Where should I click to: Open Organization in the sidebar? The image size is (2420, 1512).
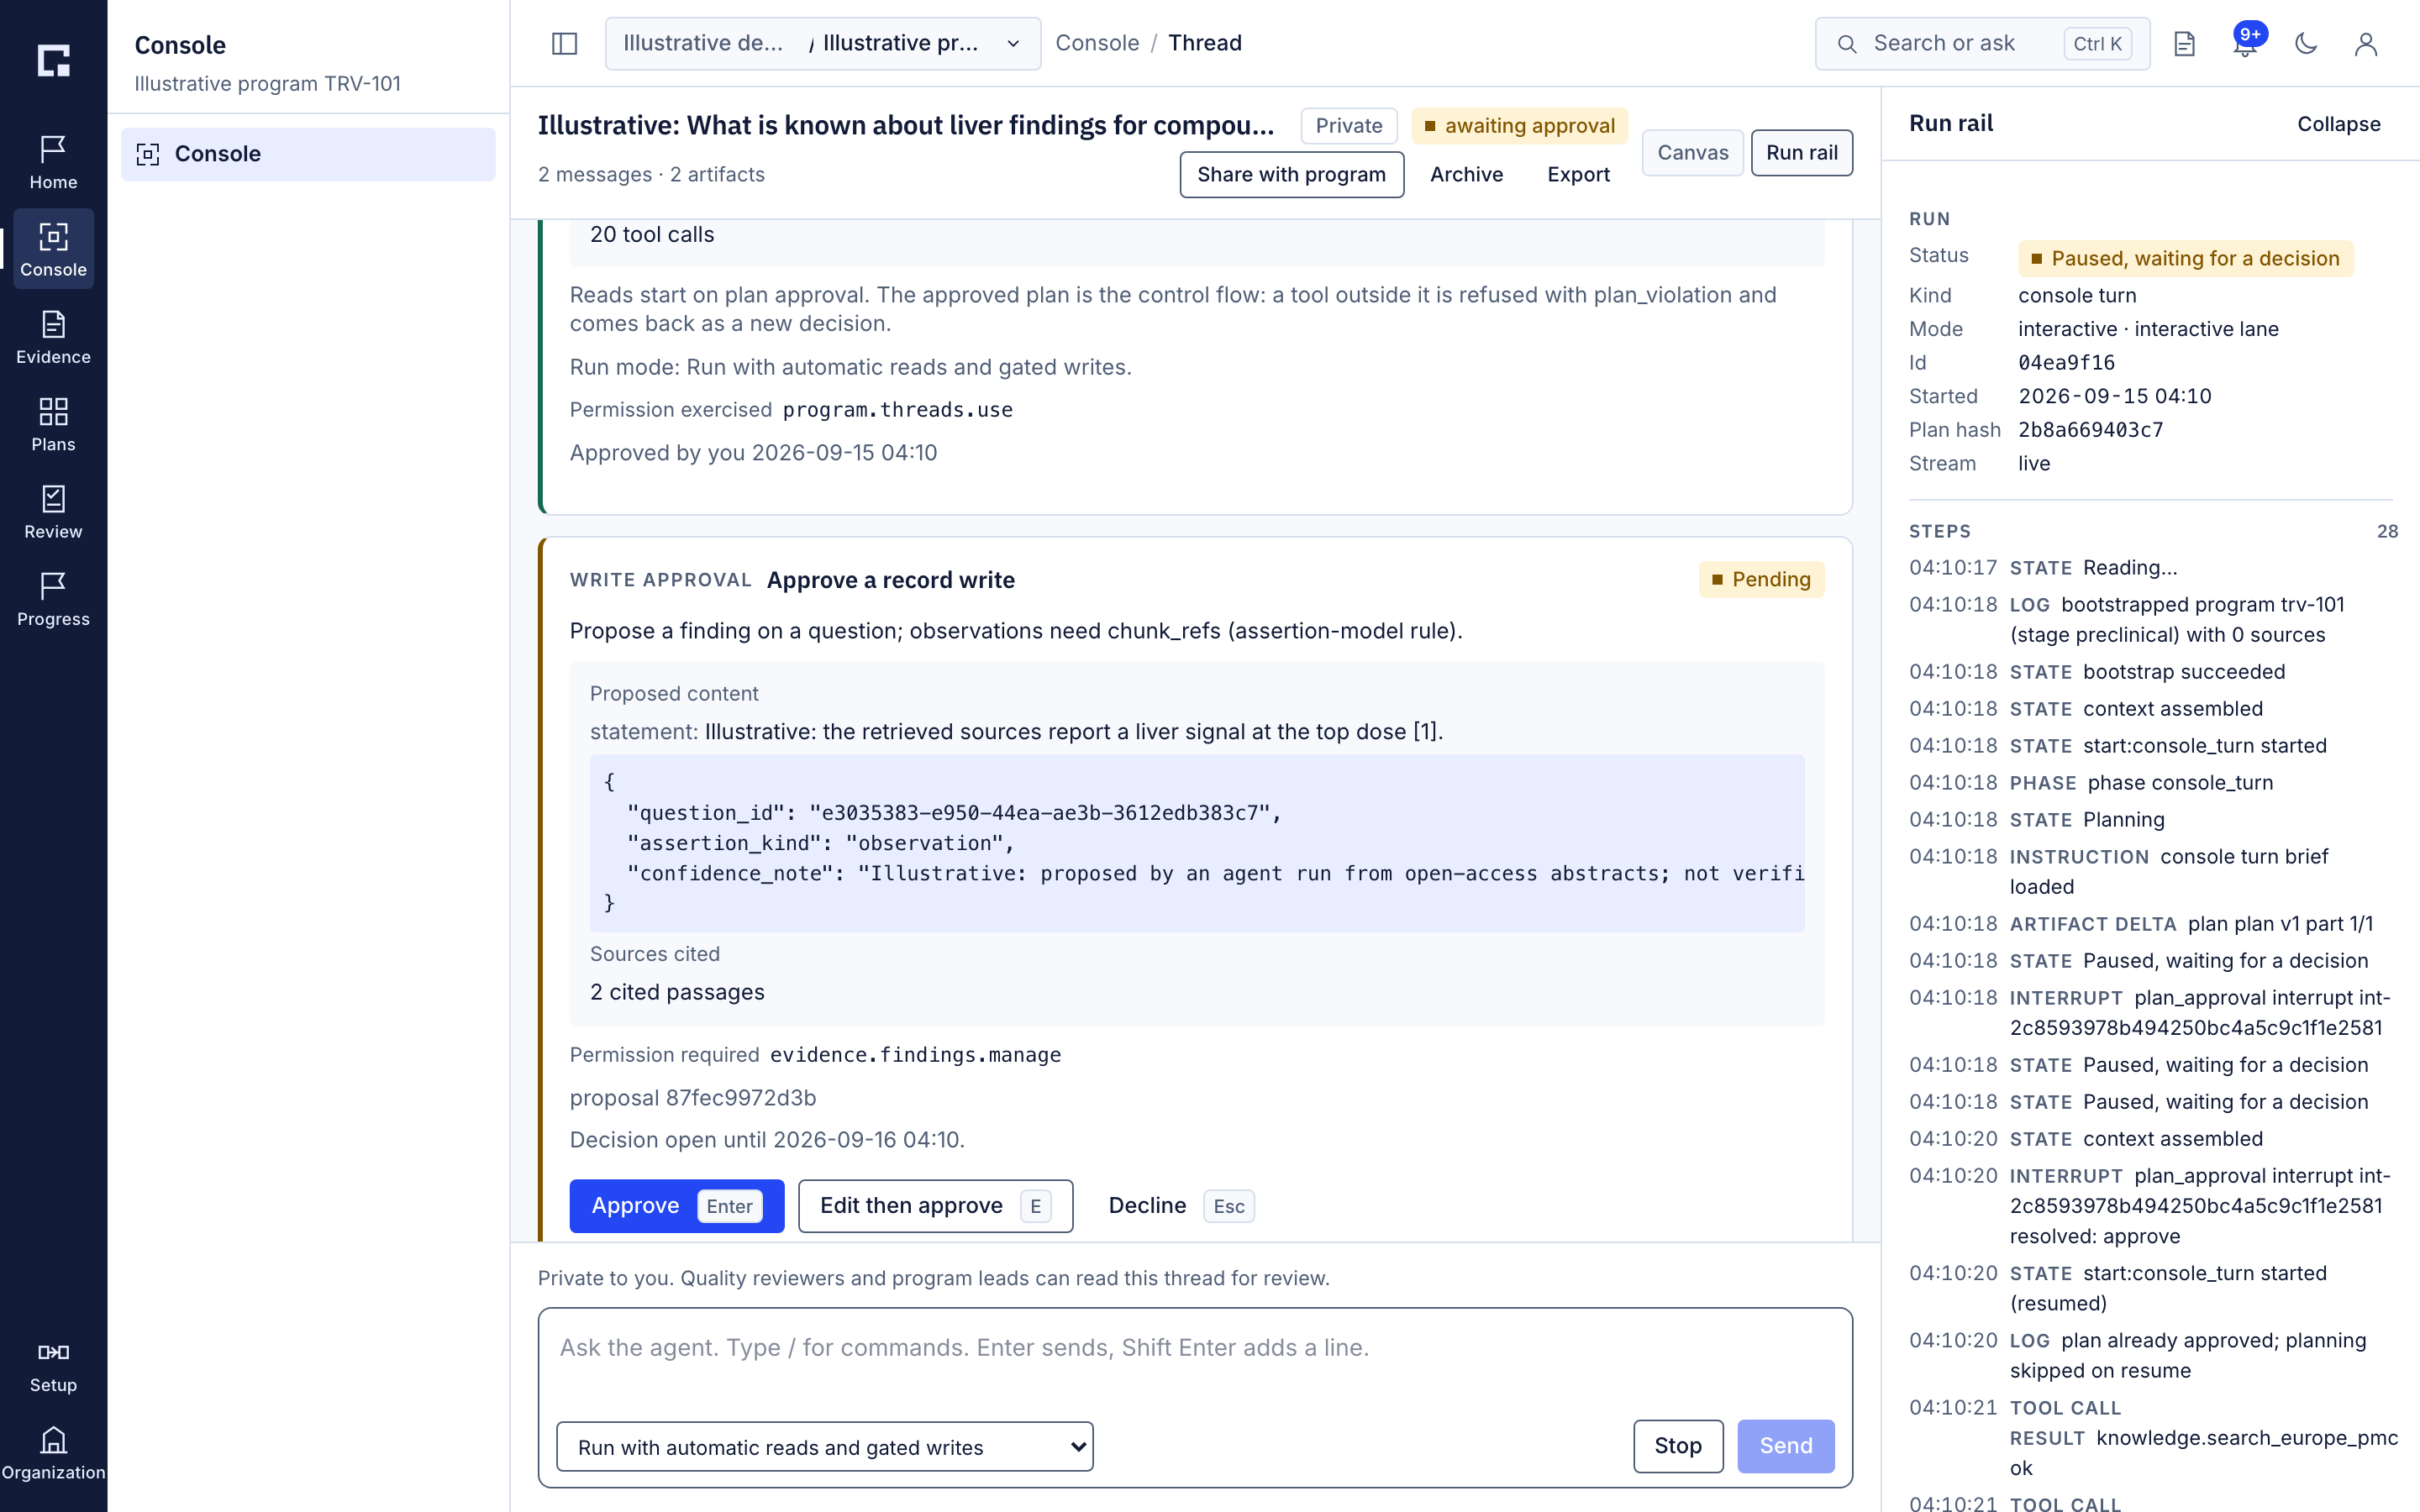[x=53, y=1454]
